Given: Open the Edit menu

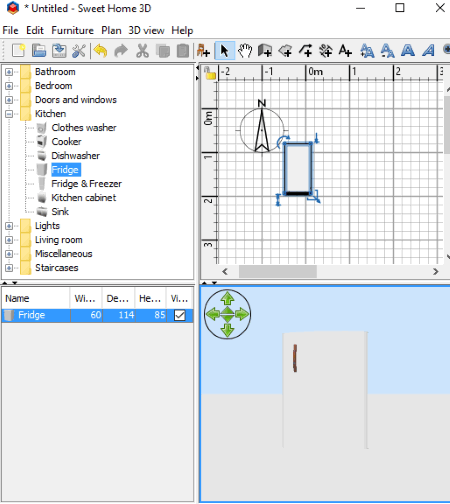Looking at the screenshot, I should click(35, 30).
